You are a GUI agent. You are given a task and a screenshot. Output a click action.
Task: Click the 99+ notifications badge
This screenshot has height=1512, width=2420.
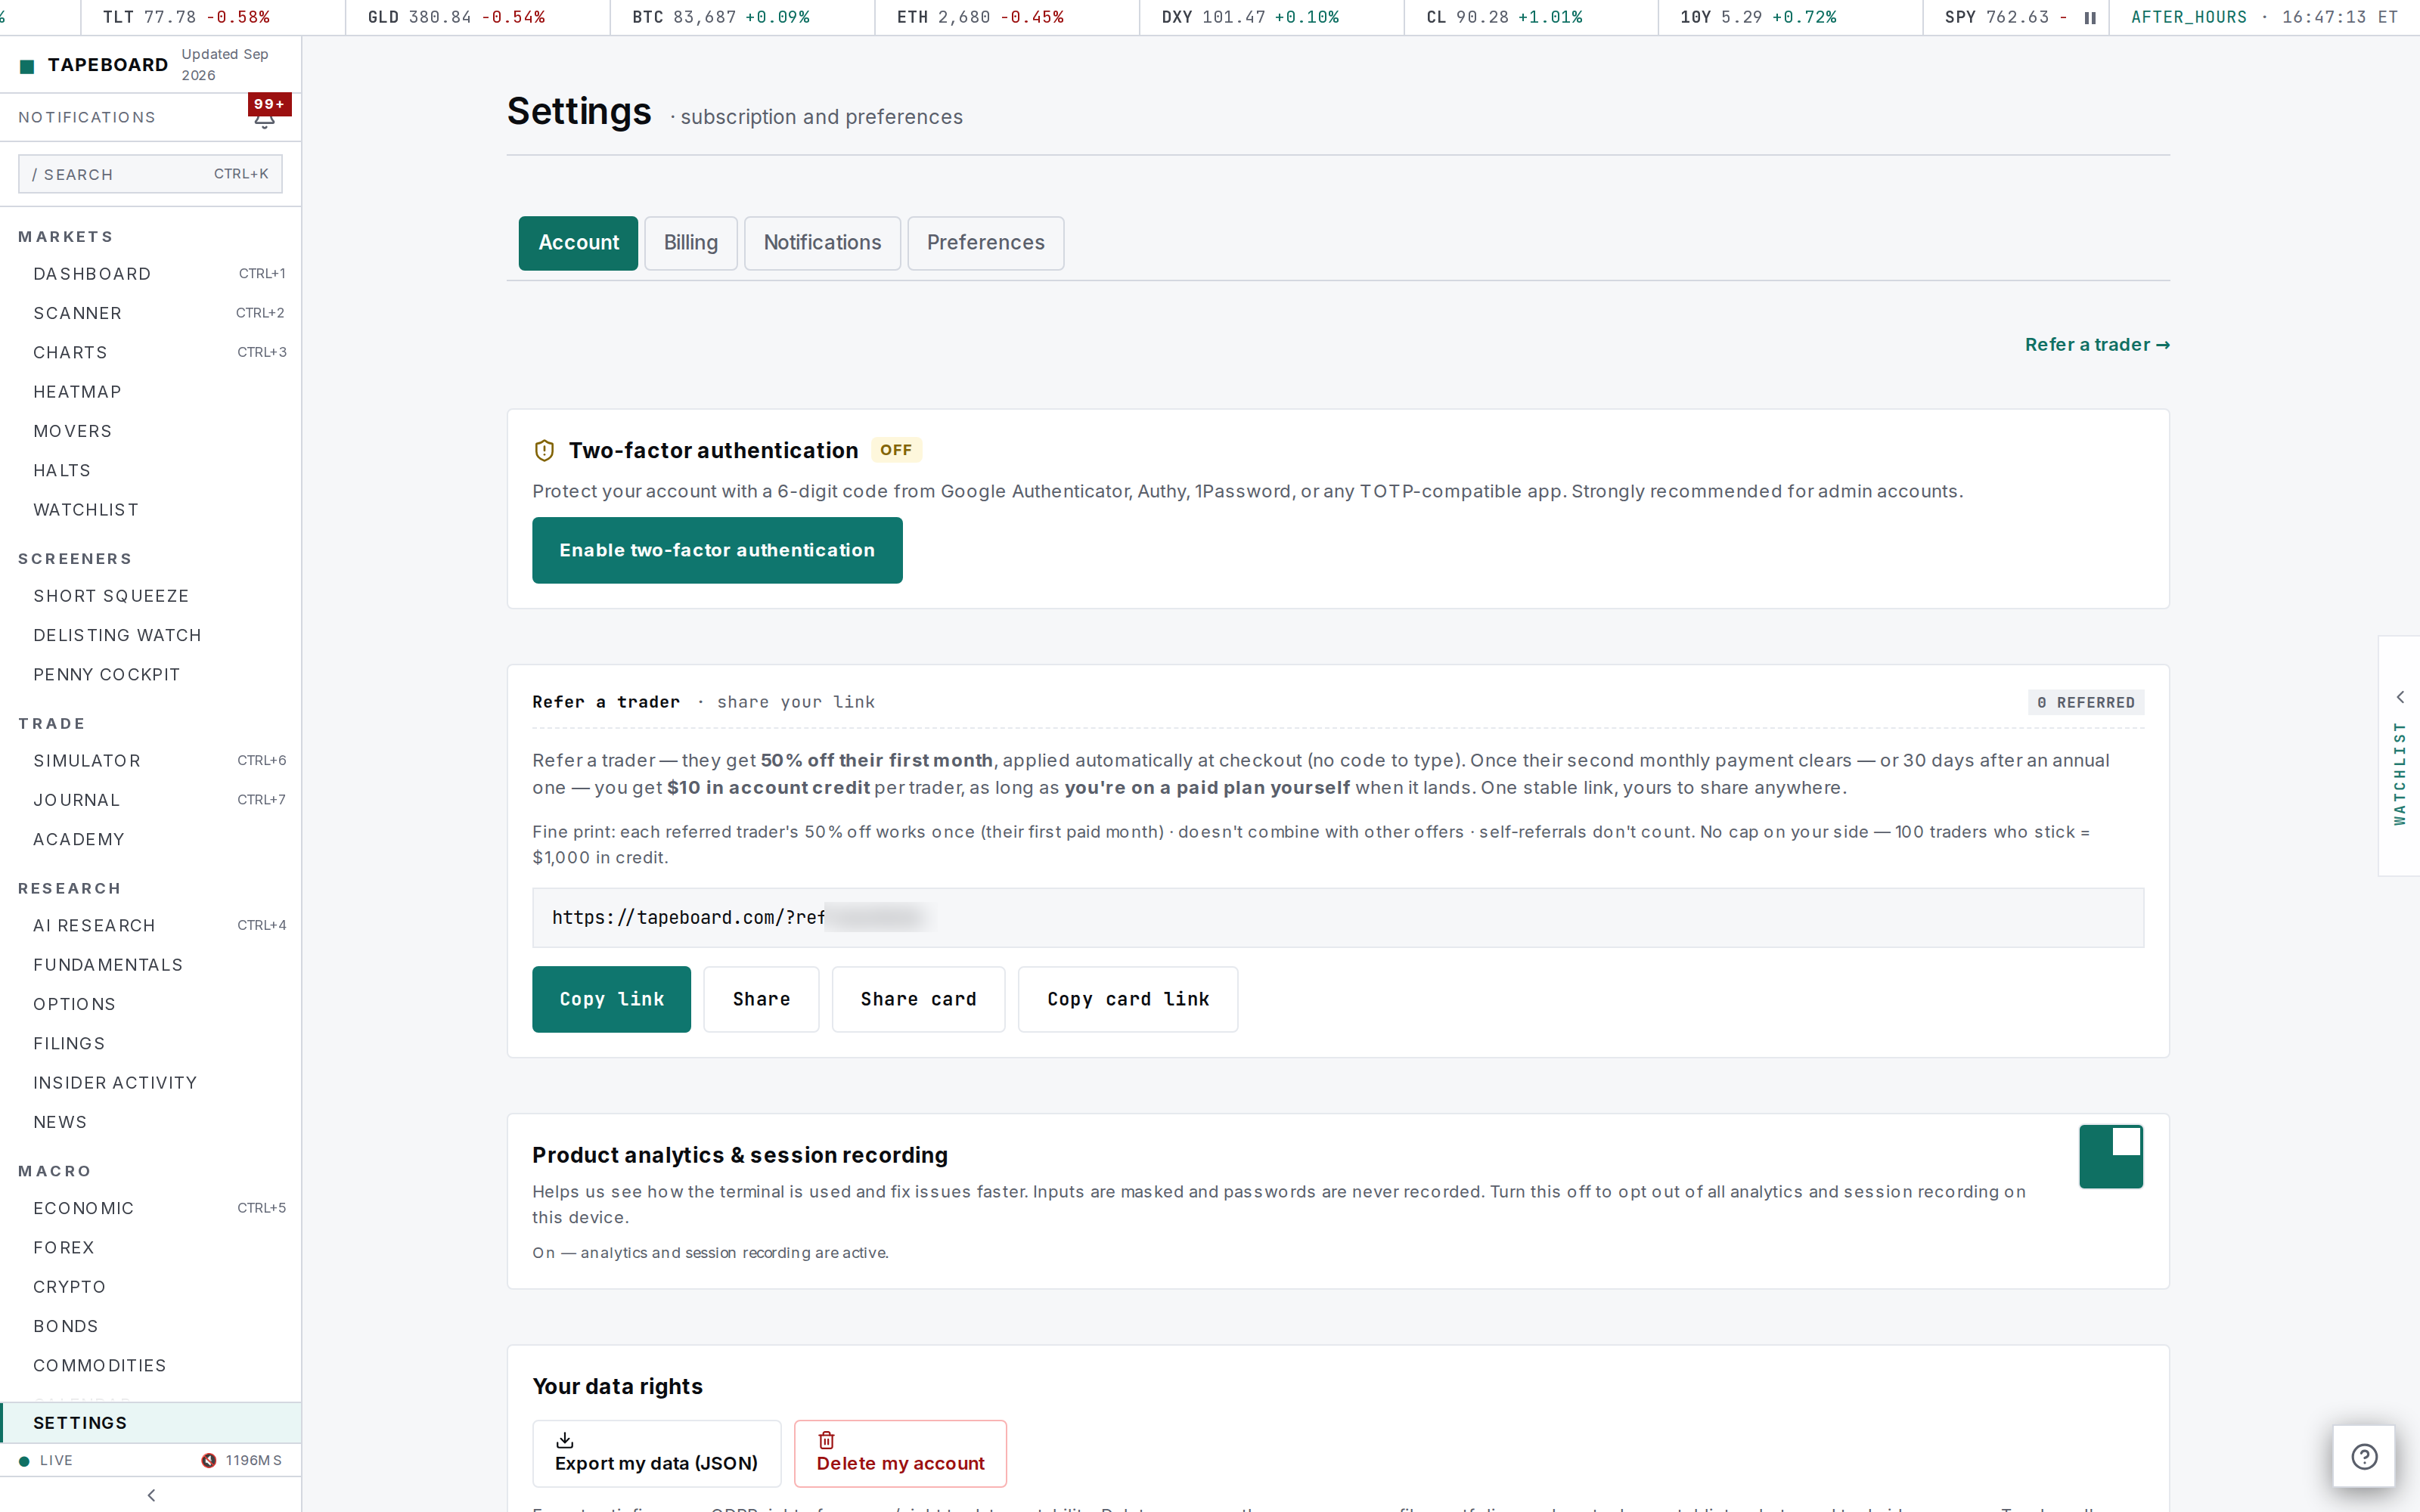pos(269,104)
